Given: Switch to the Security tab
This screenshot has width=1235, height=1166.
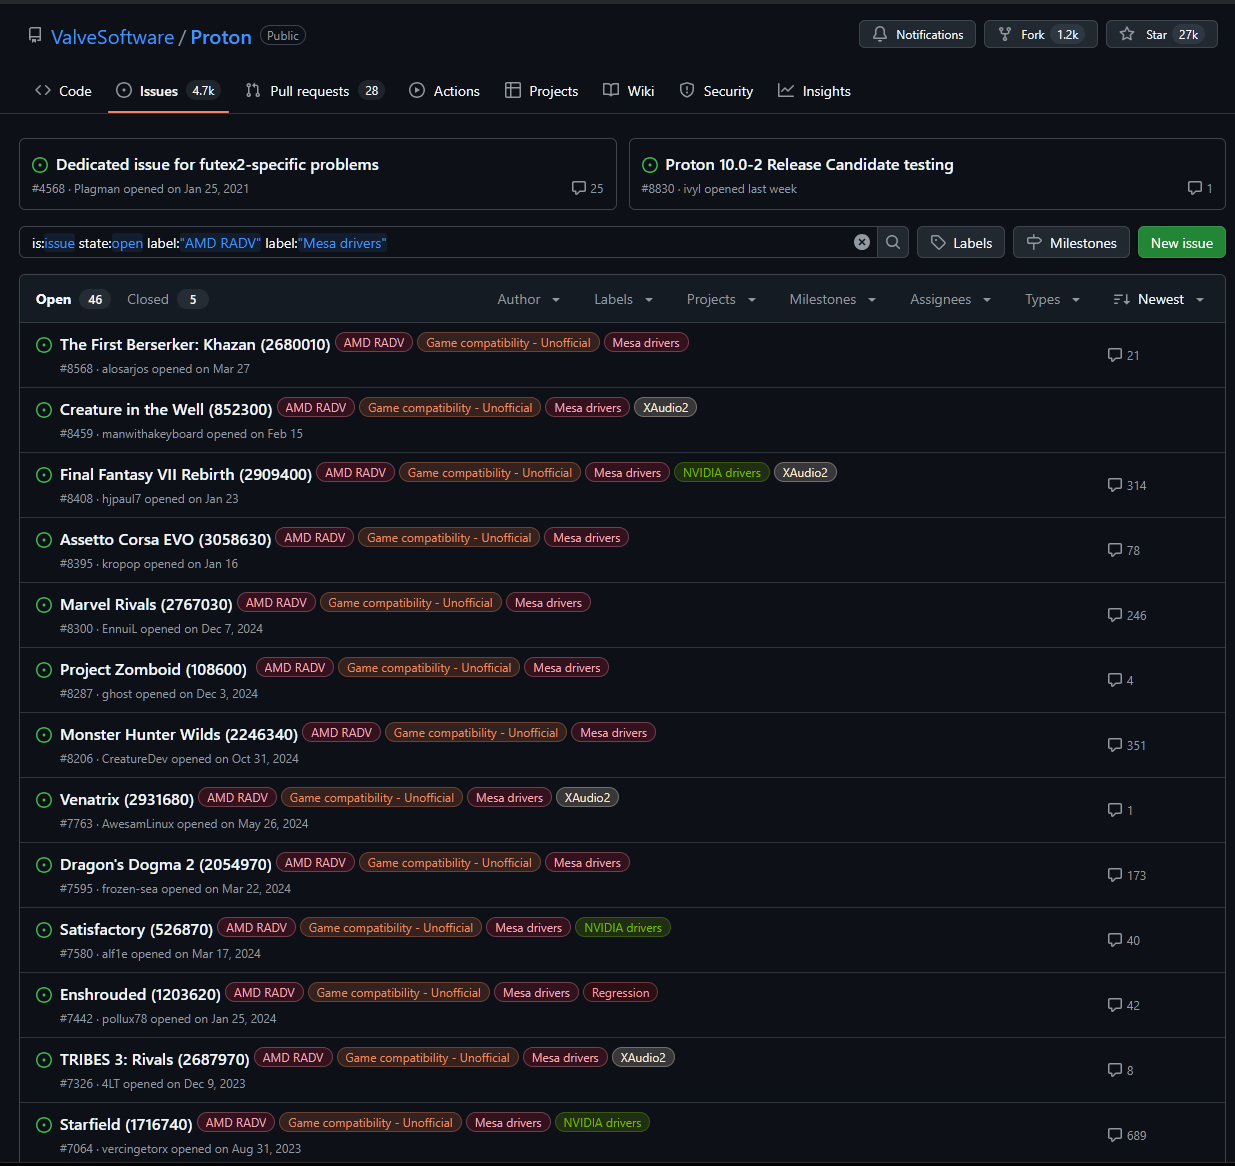Looking at the screenshot, I should 716,91.
